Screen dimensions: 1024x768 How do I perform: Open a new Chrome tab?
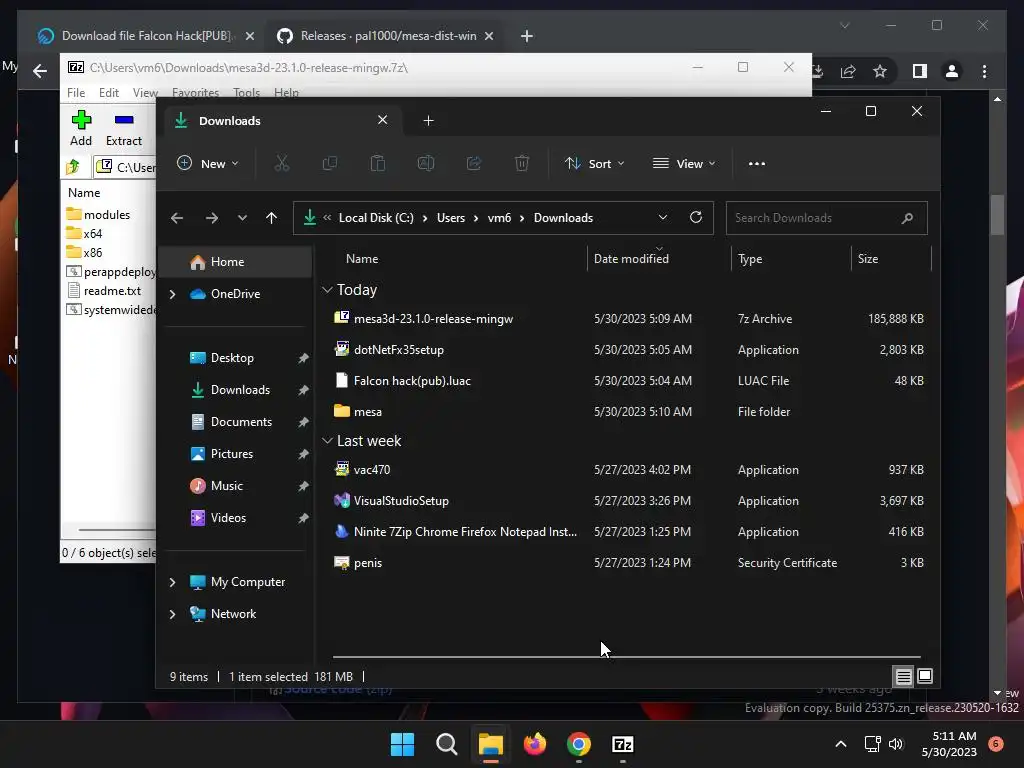(x=526, y=36)
